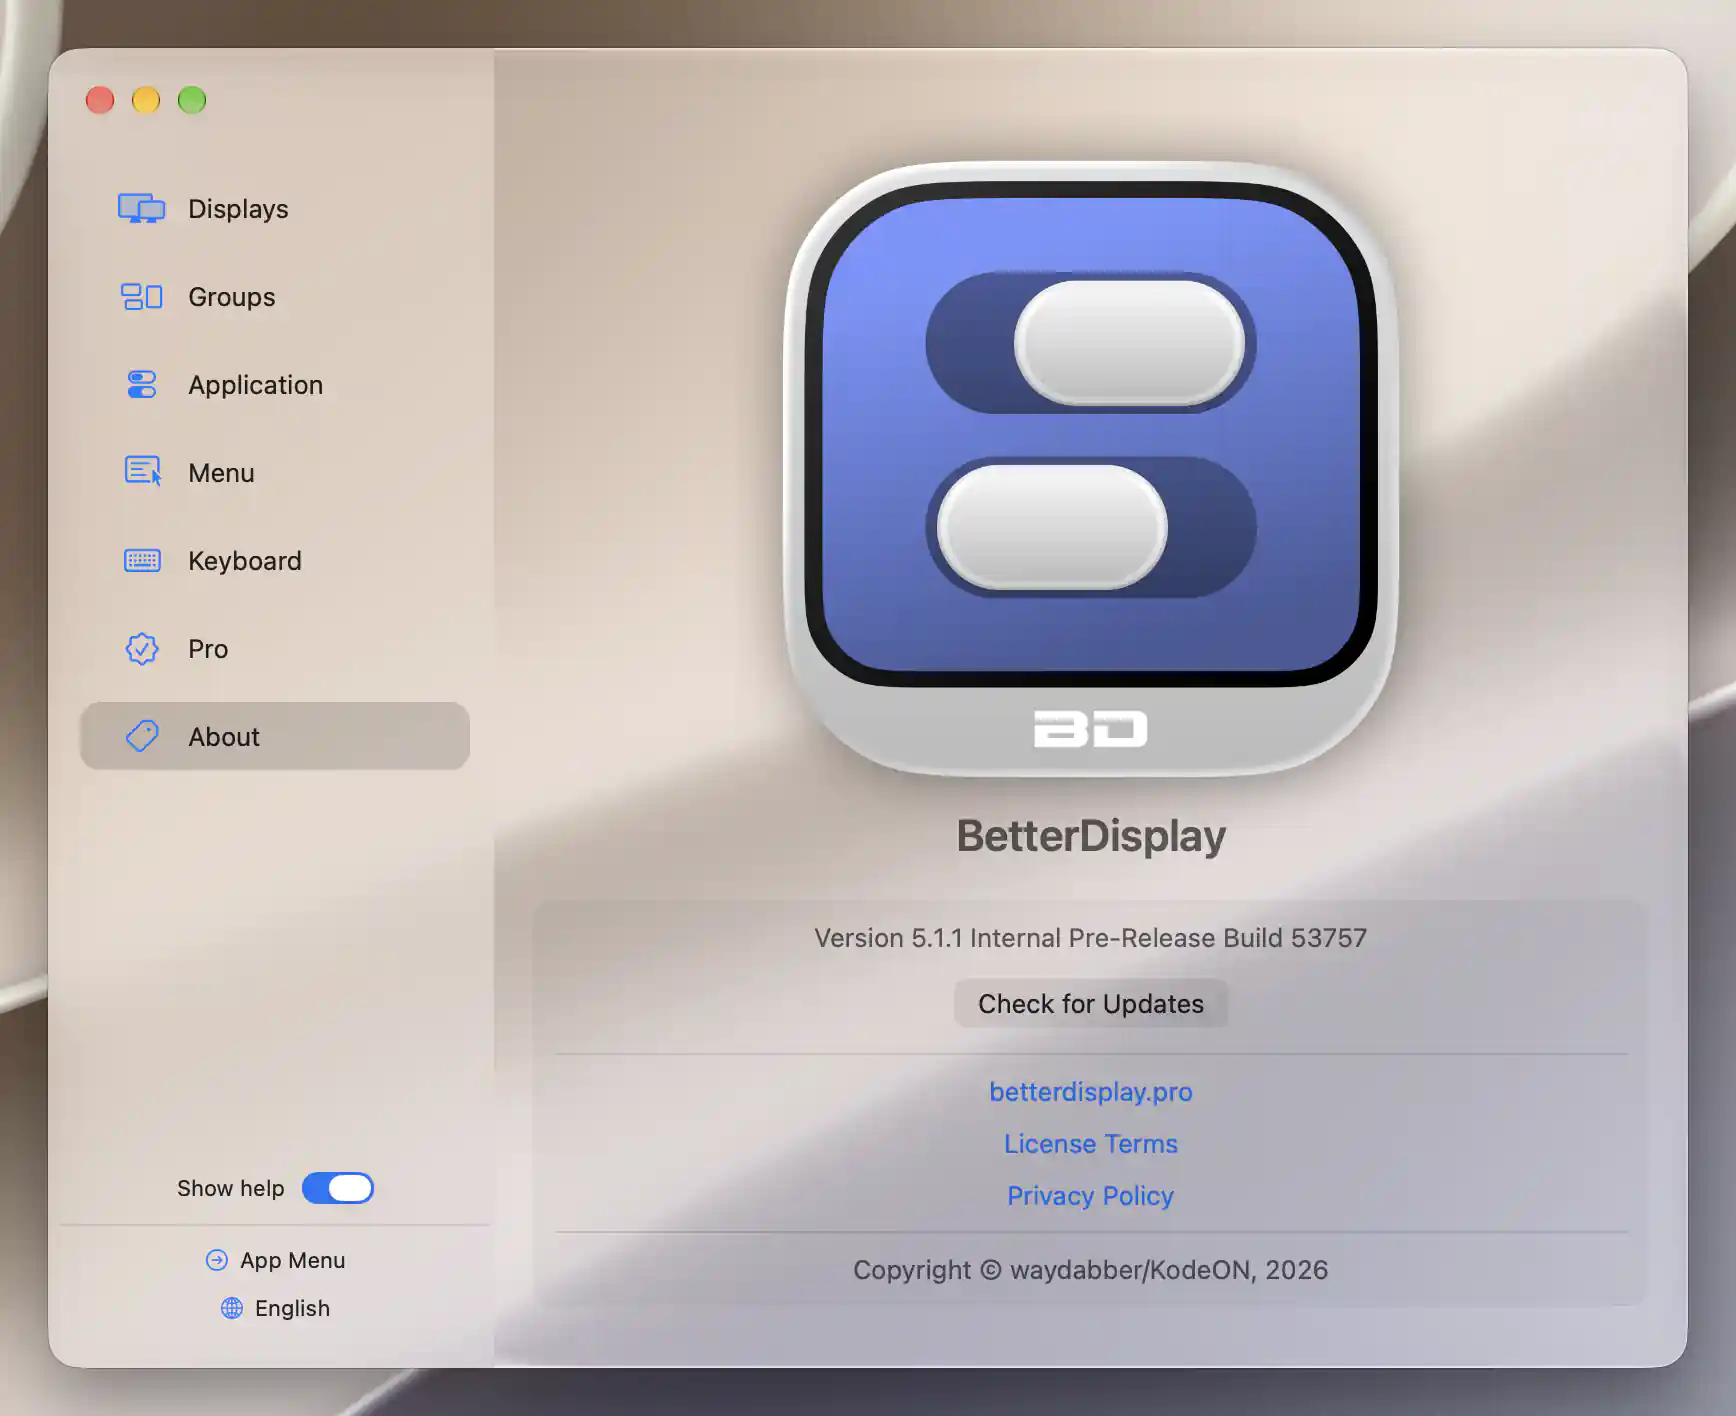Click the Keyboard icon in sidebar
Viewport: 1736px width, 1416px height.
pos(142,560)
